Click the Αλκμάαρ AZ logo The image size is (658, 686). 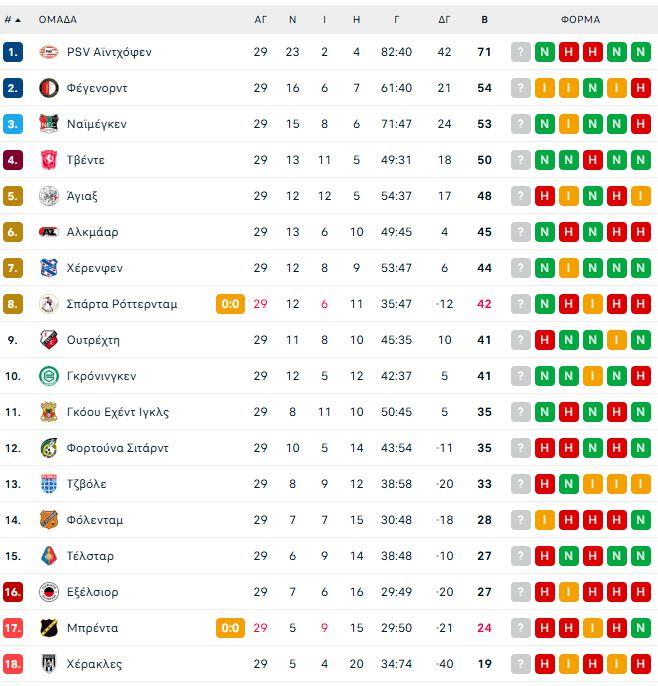pos(48,232)
